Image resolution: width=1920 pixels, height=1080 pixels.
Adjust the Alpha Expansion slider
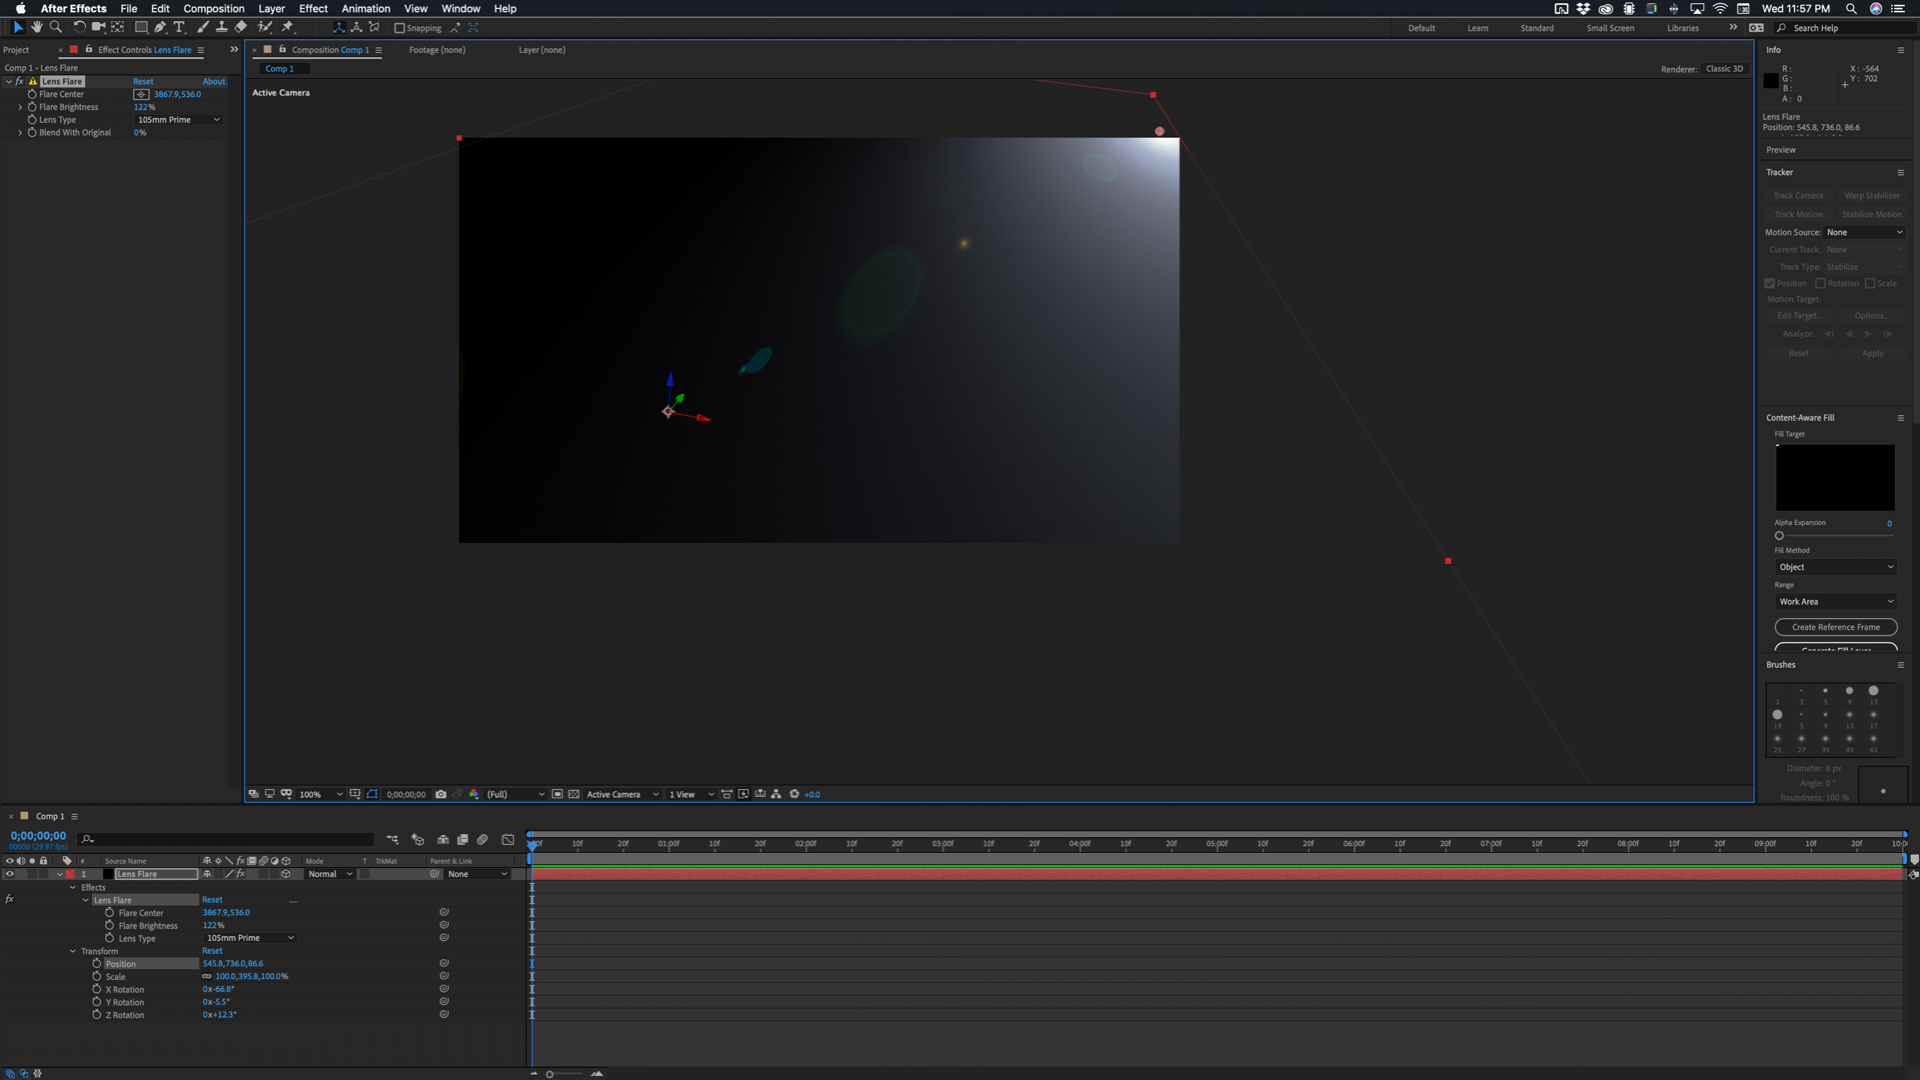[1779, 536]
